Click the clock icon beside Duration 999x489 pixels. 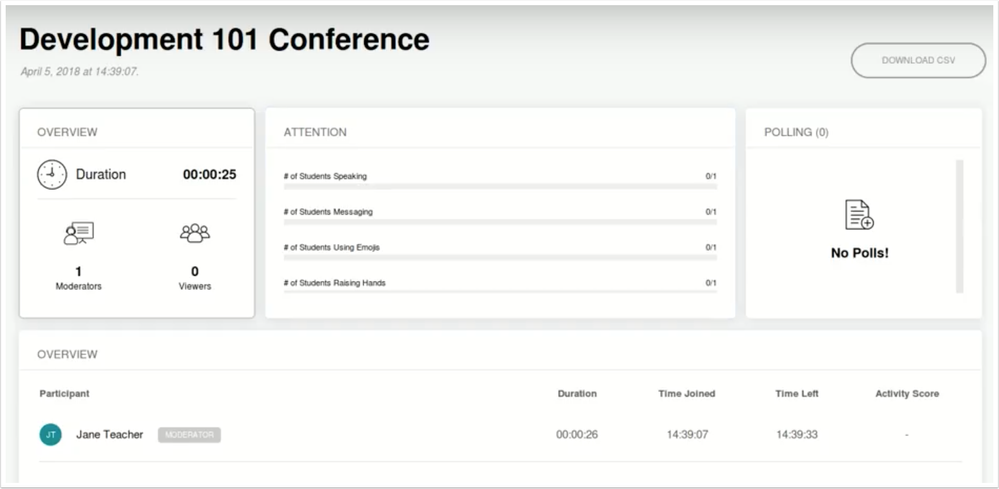(52, 174)
